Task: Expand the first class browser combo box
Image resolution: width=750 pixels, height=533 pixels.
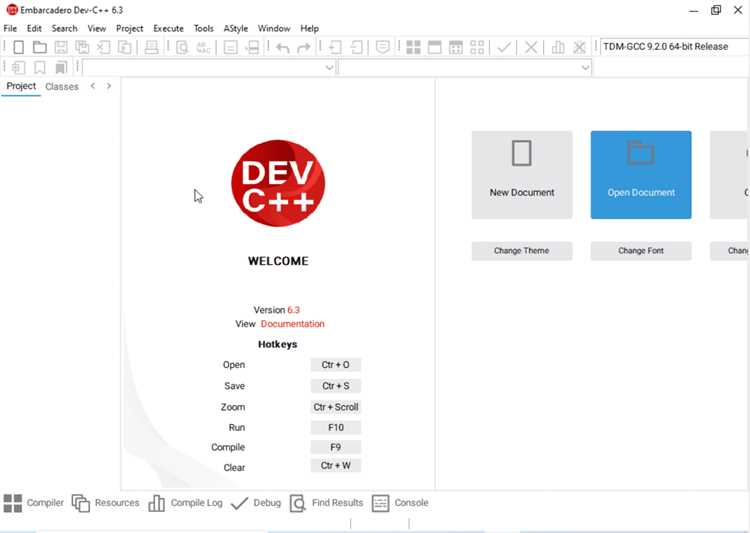Action: [x=209, y=67]
